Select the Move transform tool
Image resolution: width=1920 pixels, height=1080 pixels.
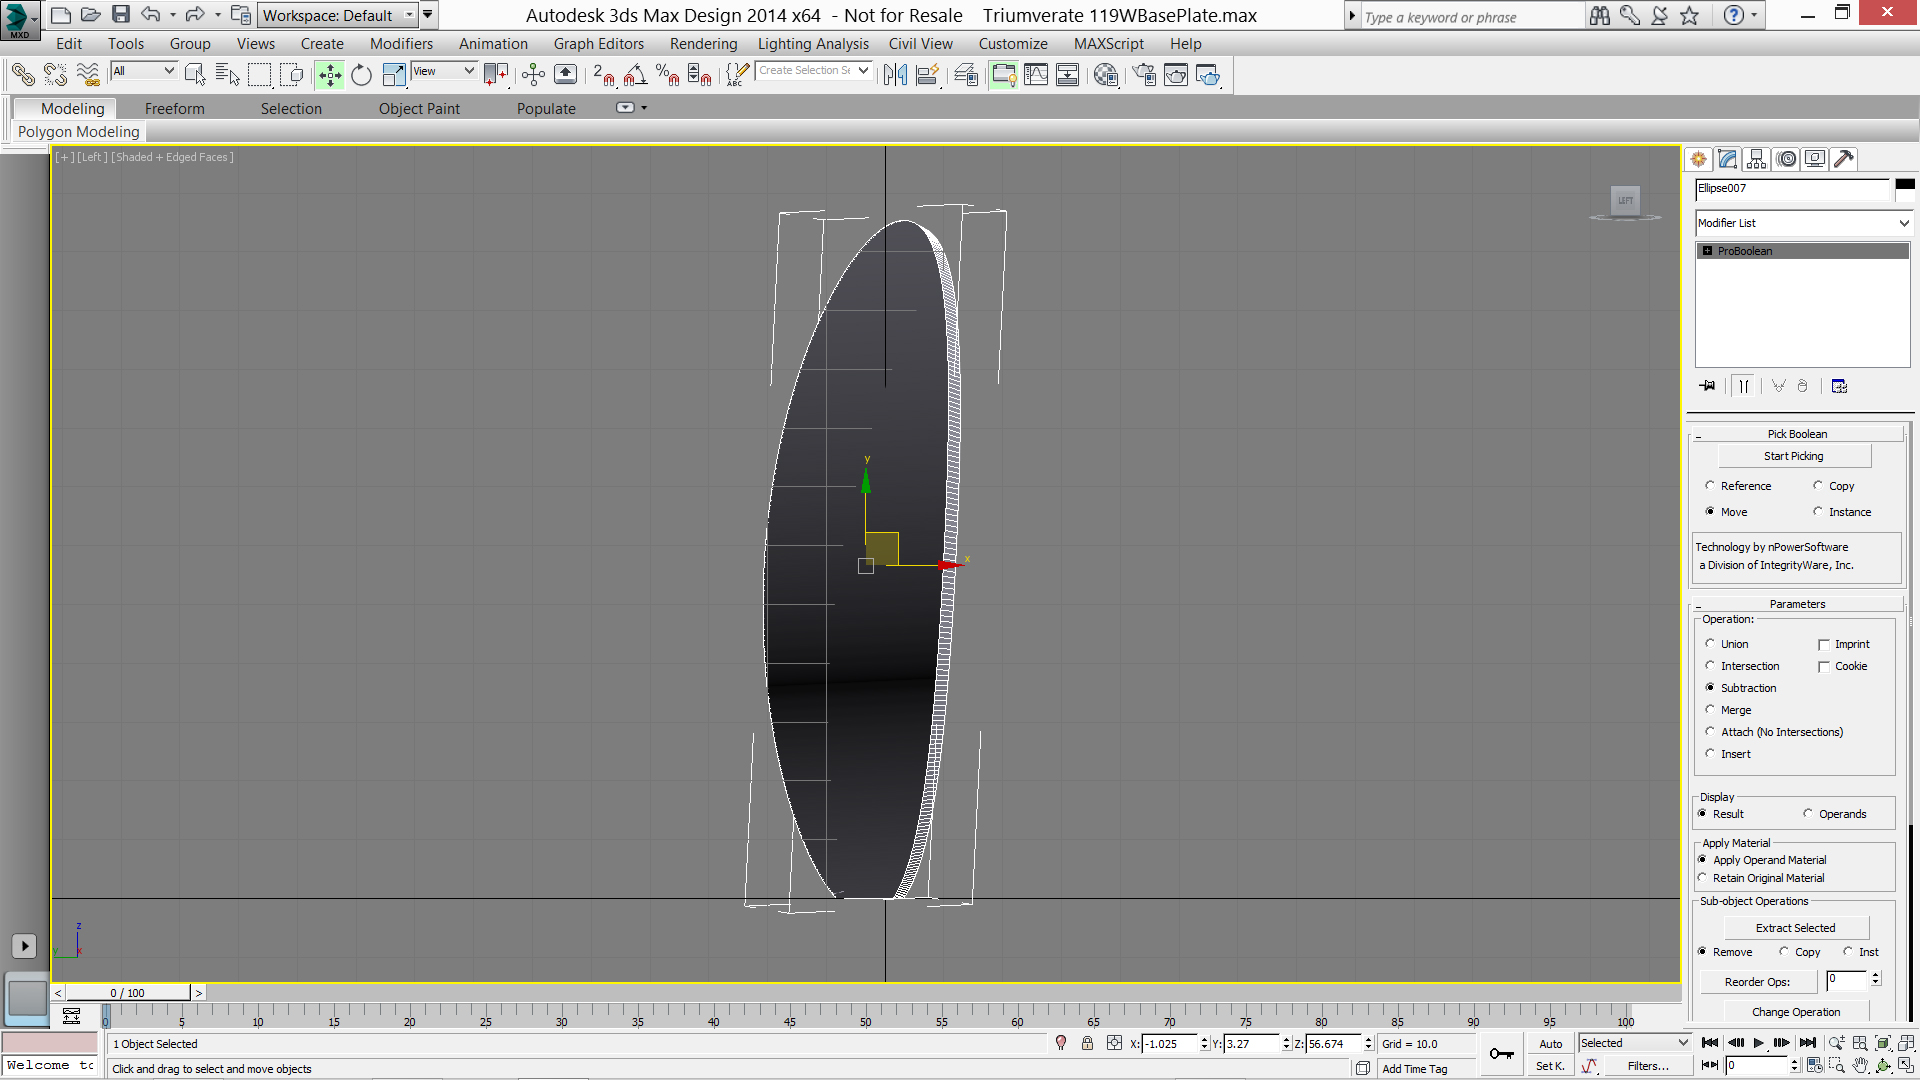click(331, 75)
